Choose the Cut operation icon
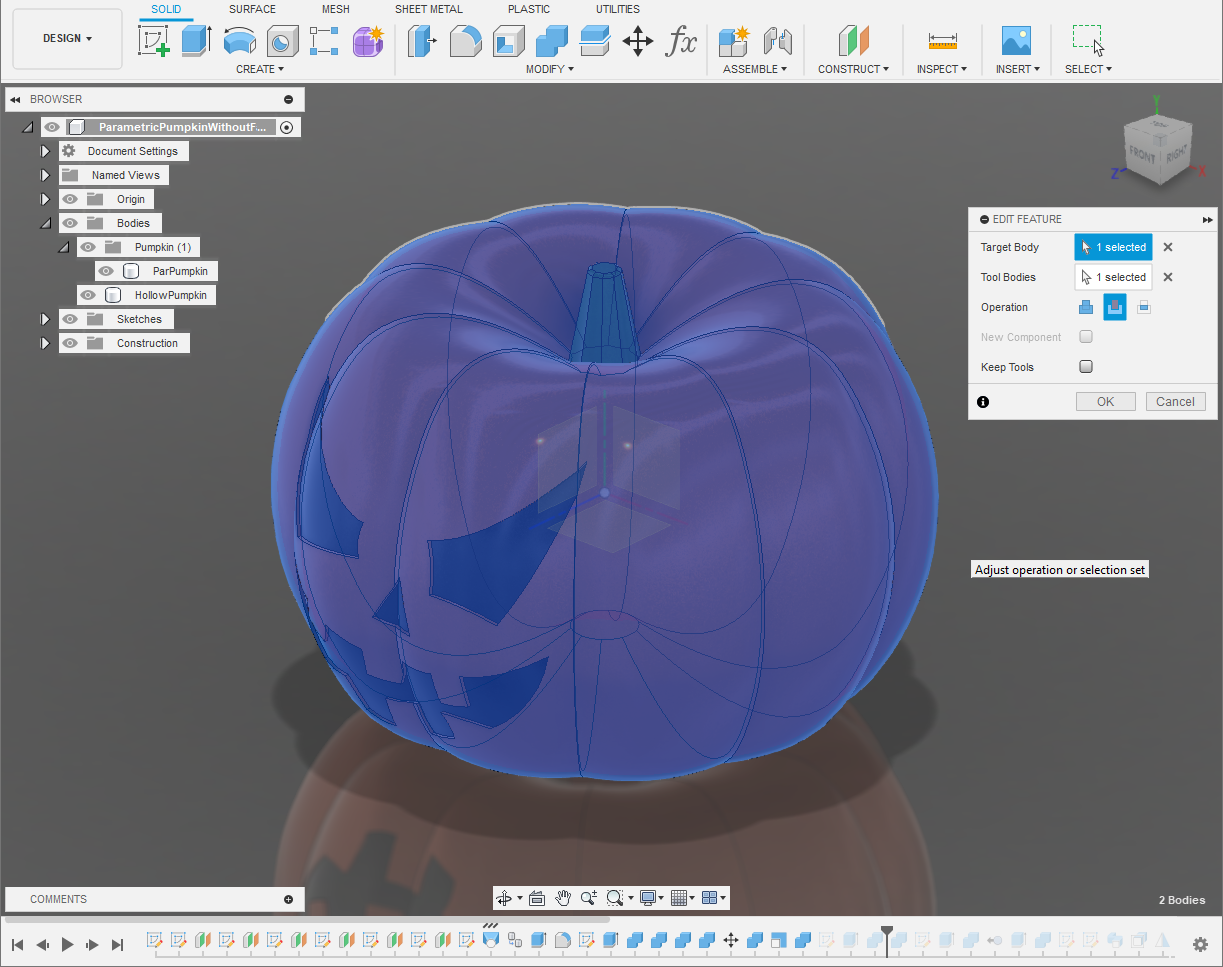This screenshot has width=1223, height=967. 1115,307
